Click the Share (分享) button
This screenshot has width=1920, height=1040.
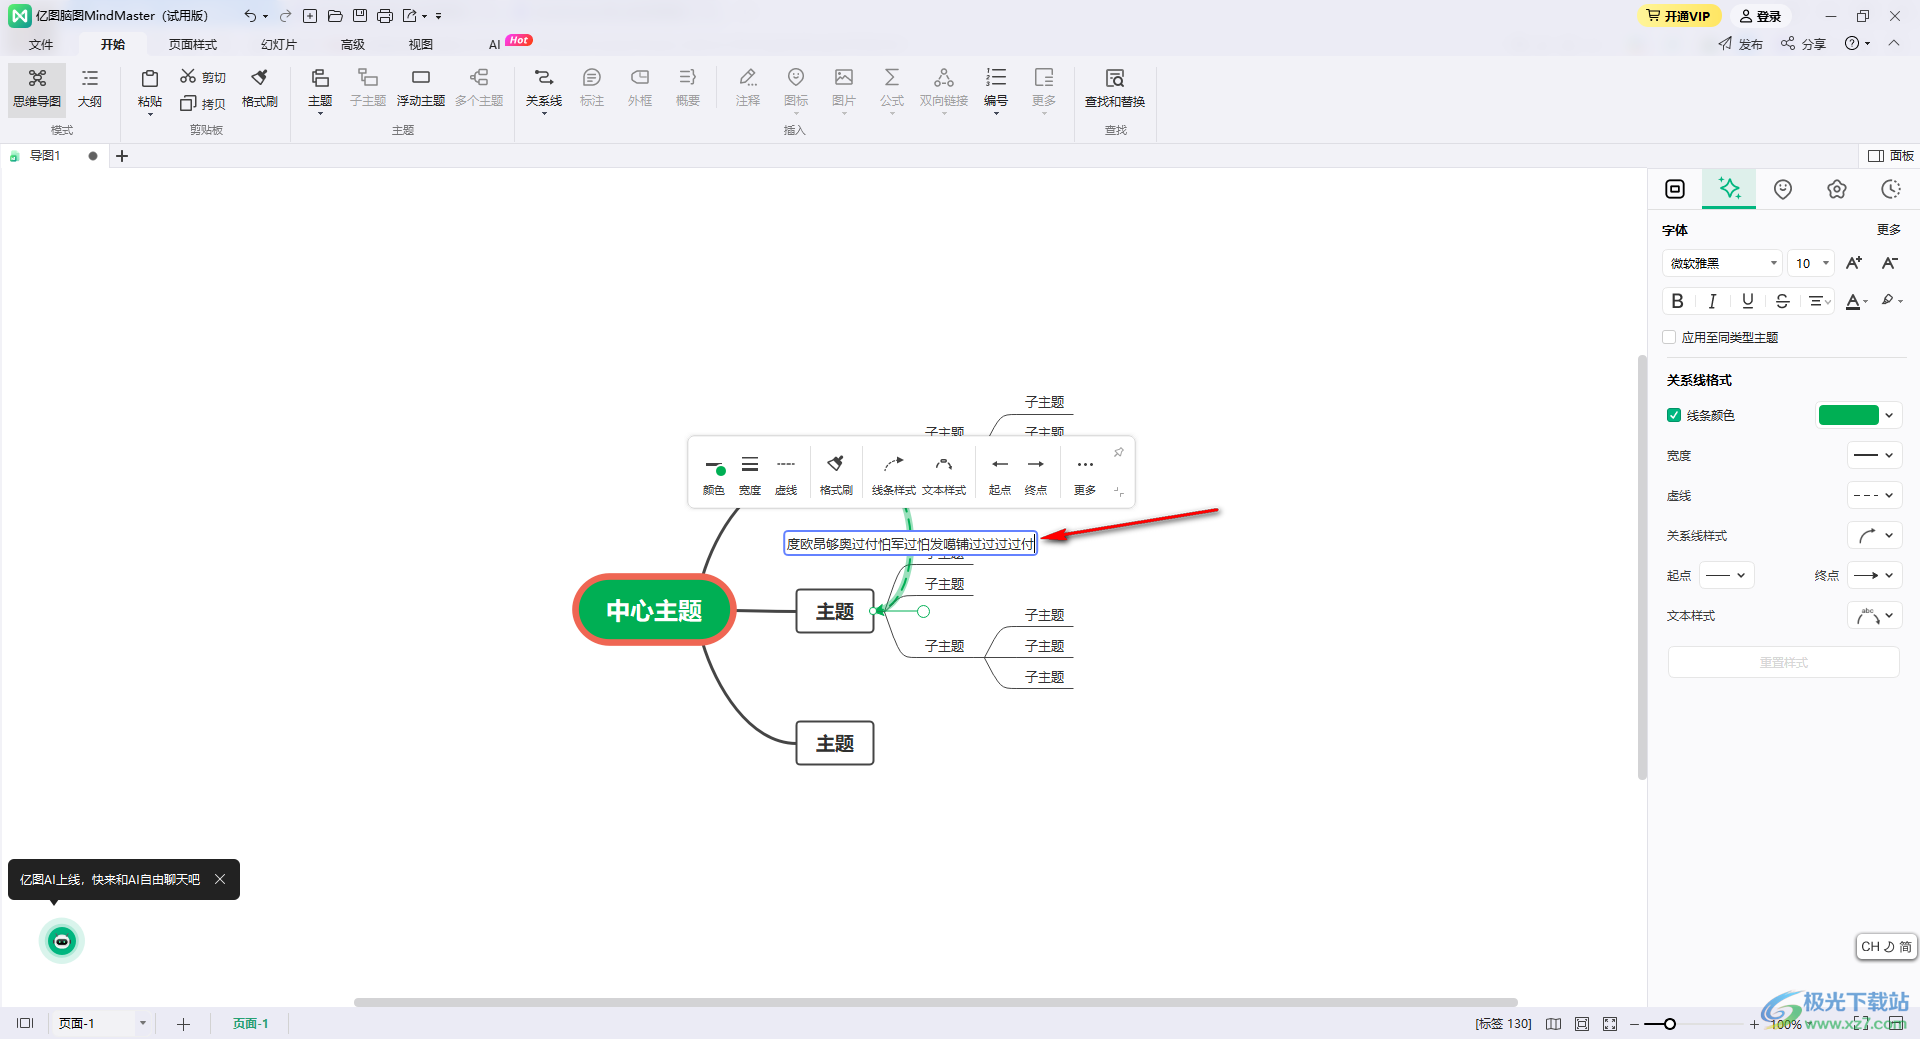[1803, 44]
